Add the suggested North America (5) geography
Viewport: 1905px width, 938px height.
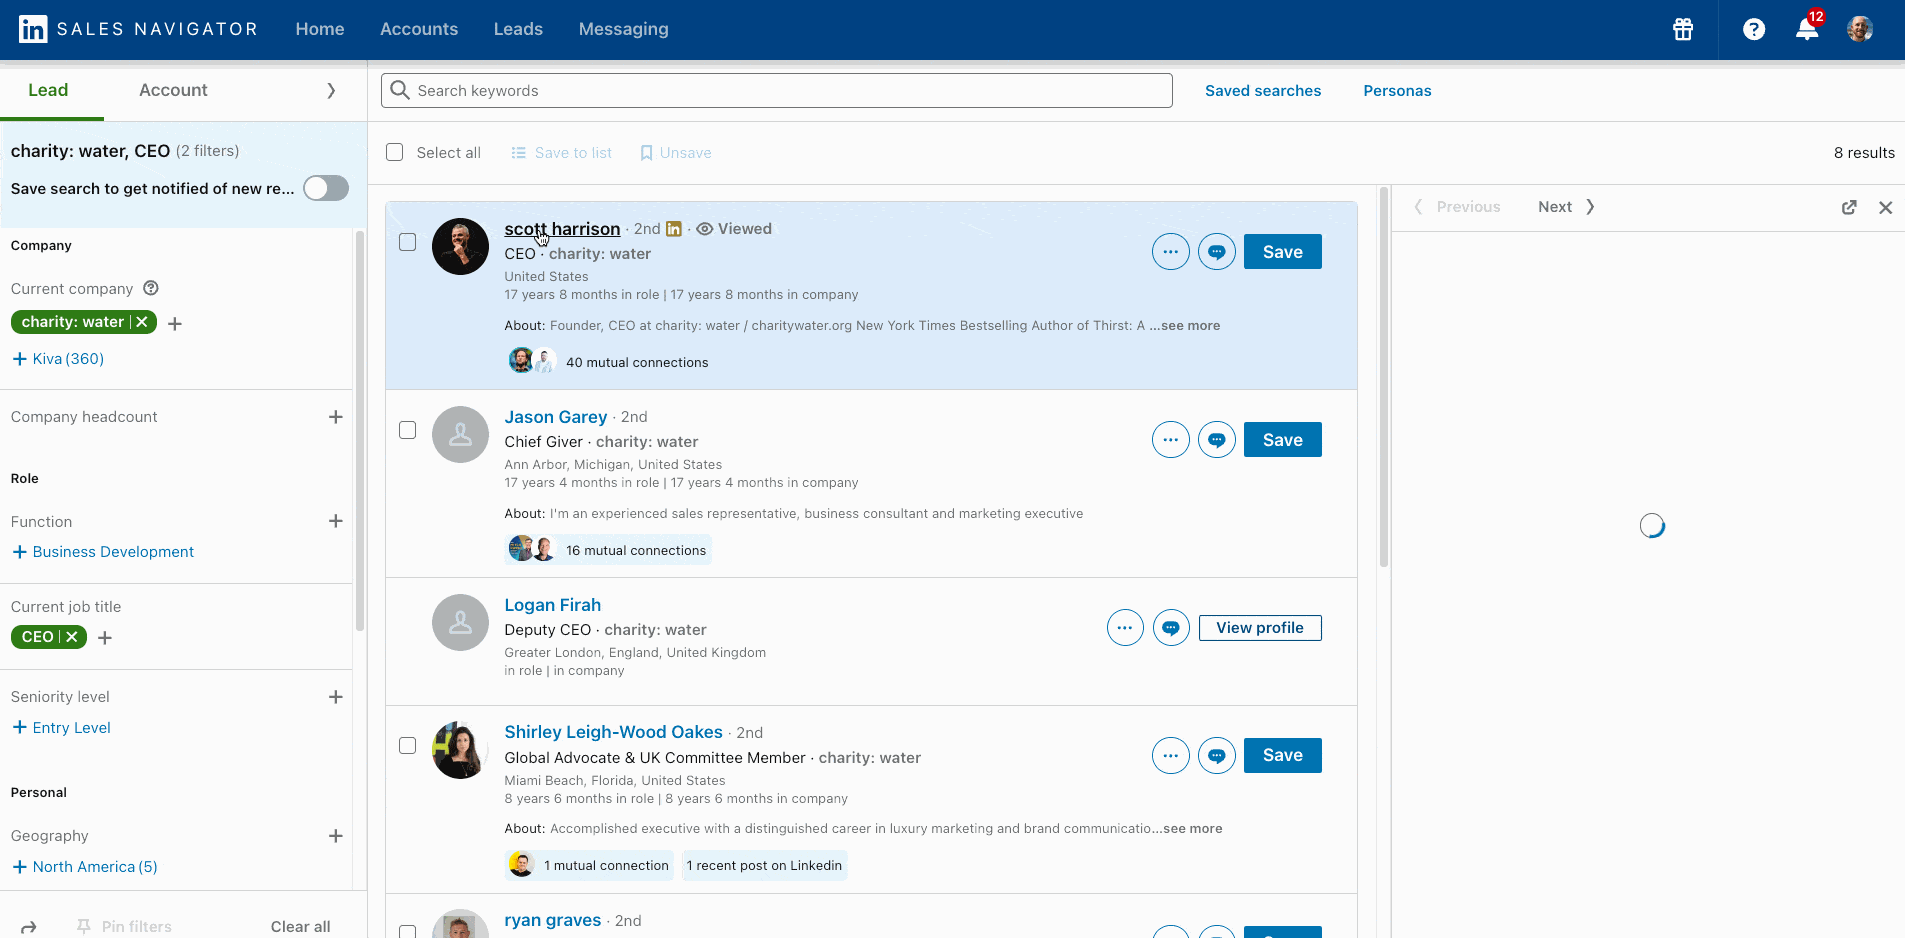tap(85, 867)
